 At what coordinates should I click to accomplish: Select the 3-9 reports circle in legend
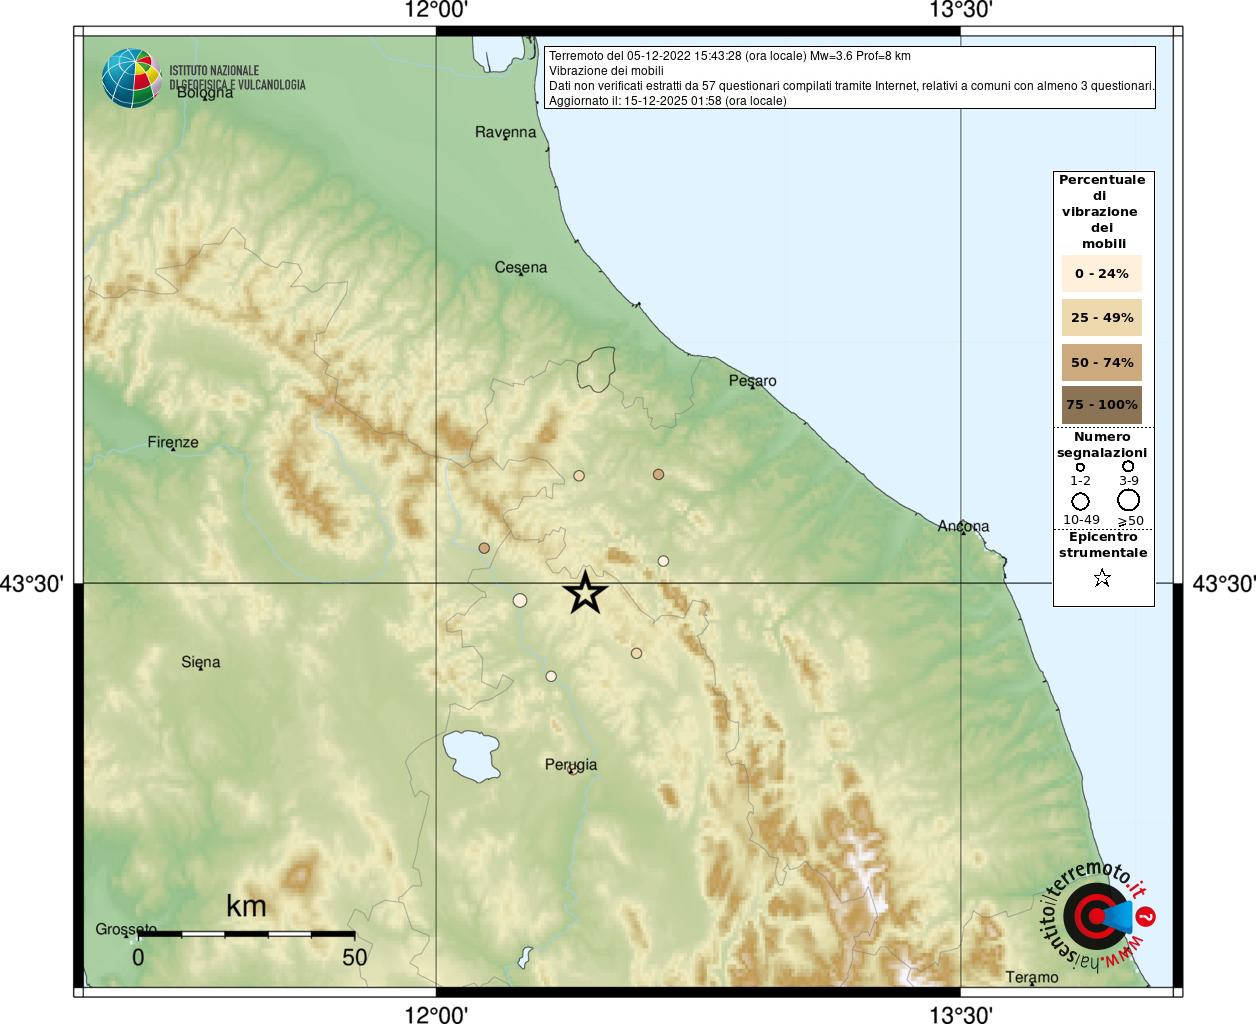tap(1128, 466)
